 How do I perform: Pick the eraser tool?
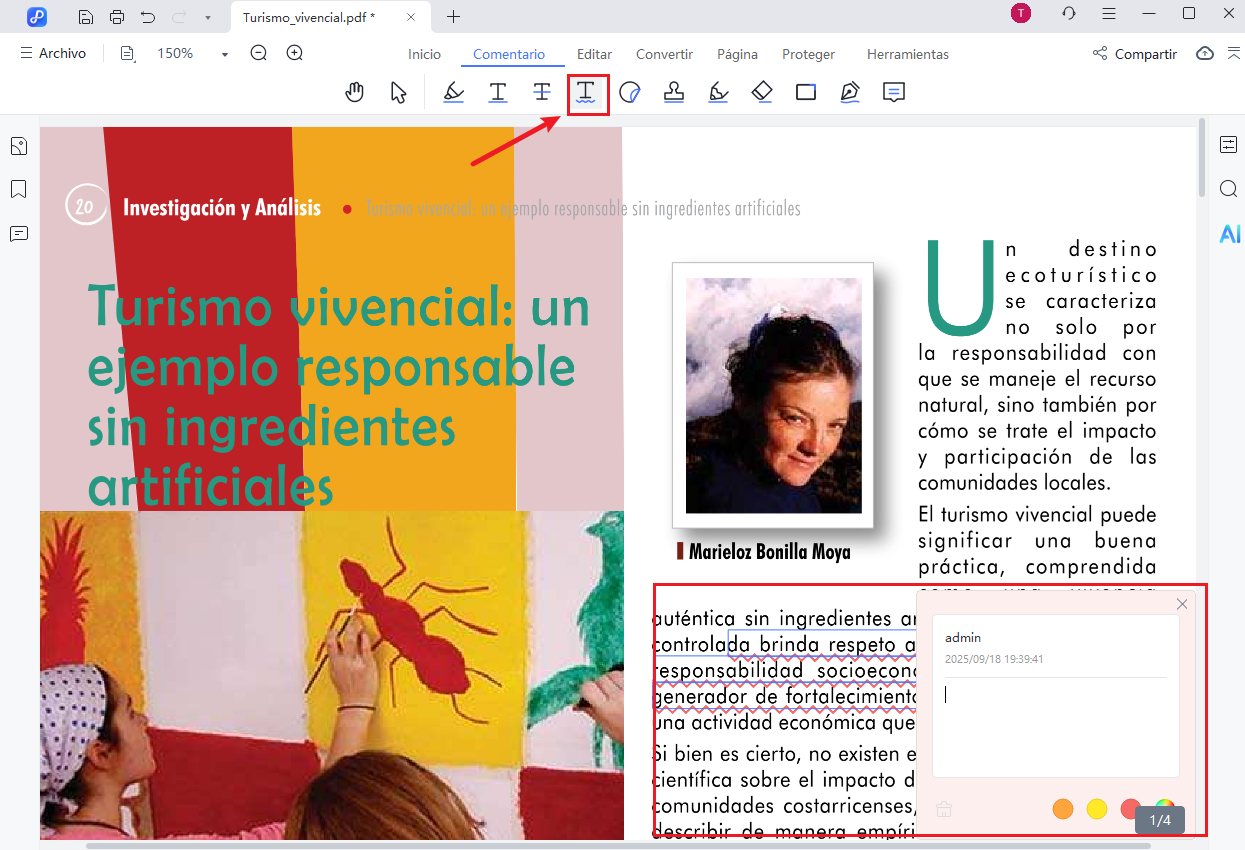(762, 93)
